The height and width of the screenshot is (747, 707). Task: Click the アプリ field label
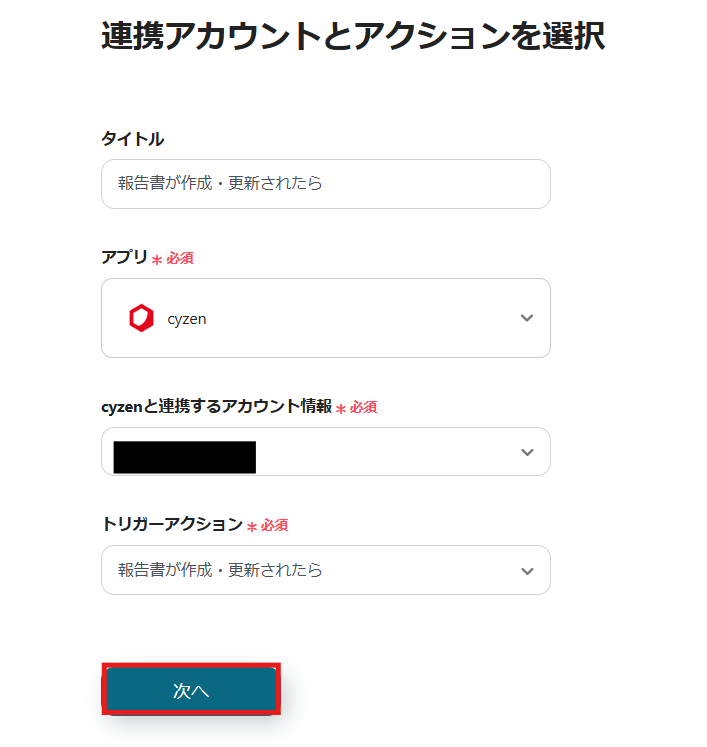pyautogui.click(x=124, y=257)
